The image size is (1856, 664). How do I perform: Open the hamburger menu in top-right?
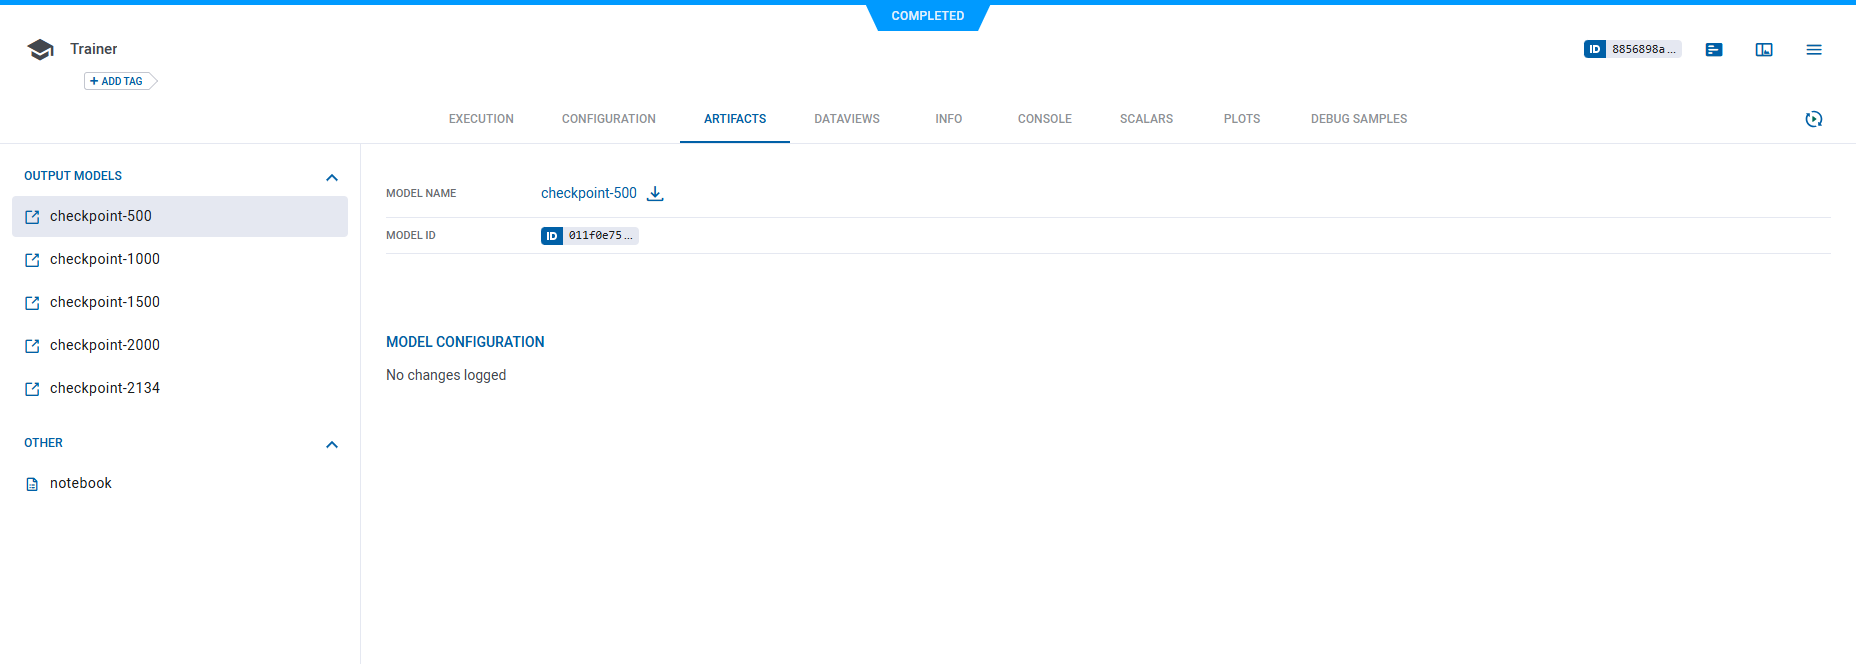pos(1813,50)
